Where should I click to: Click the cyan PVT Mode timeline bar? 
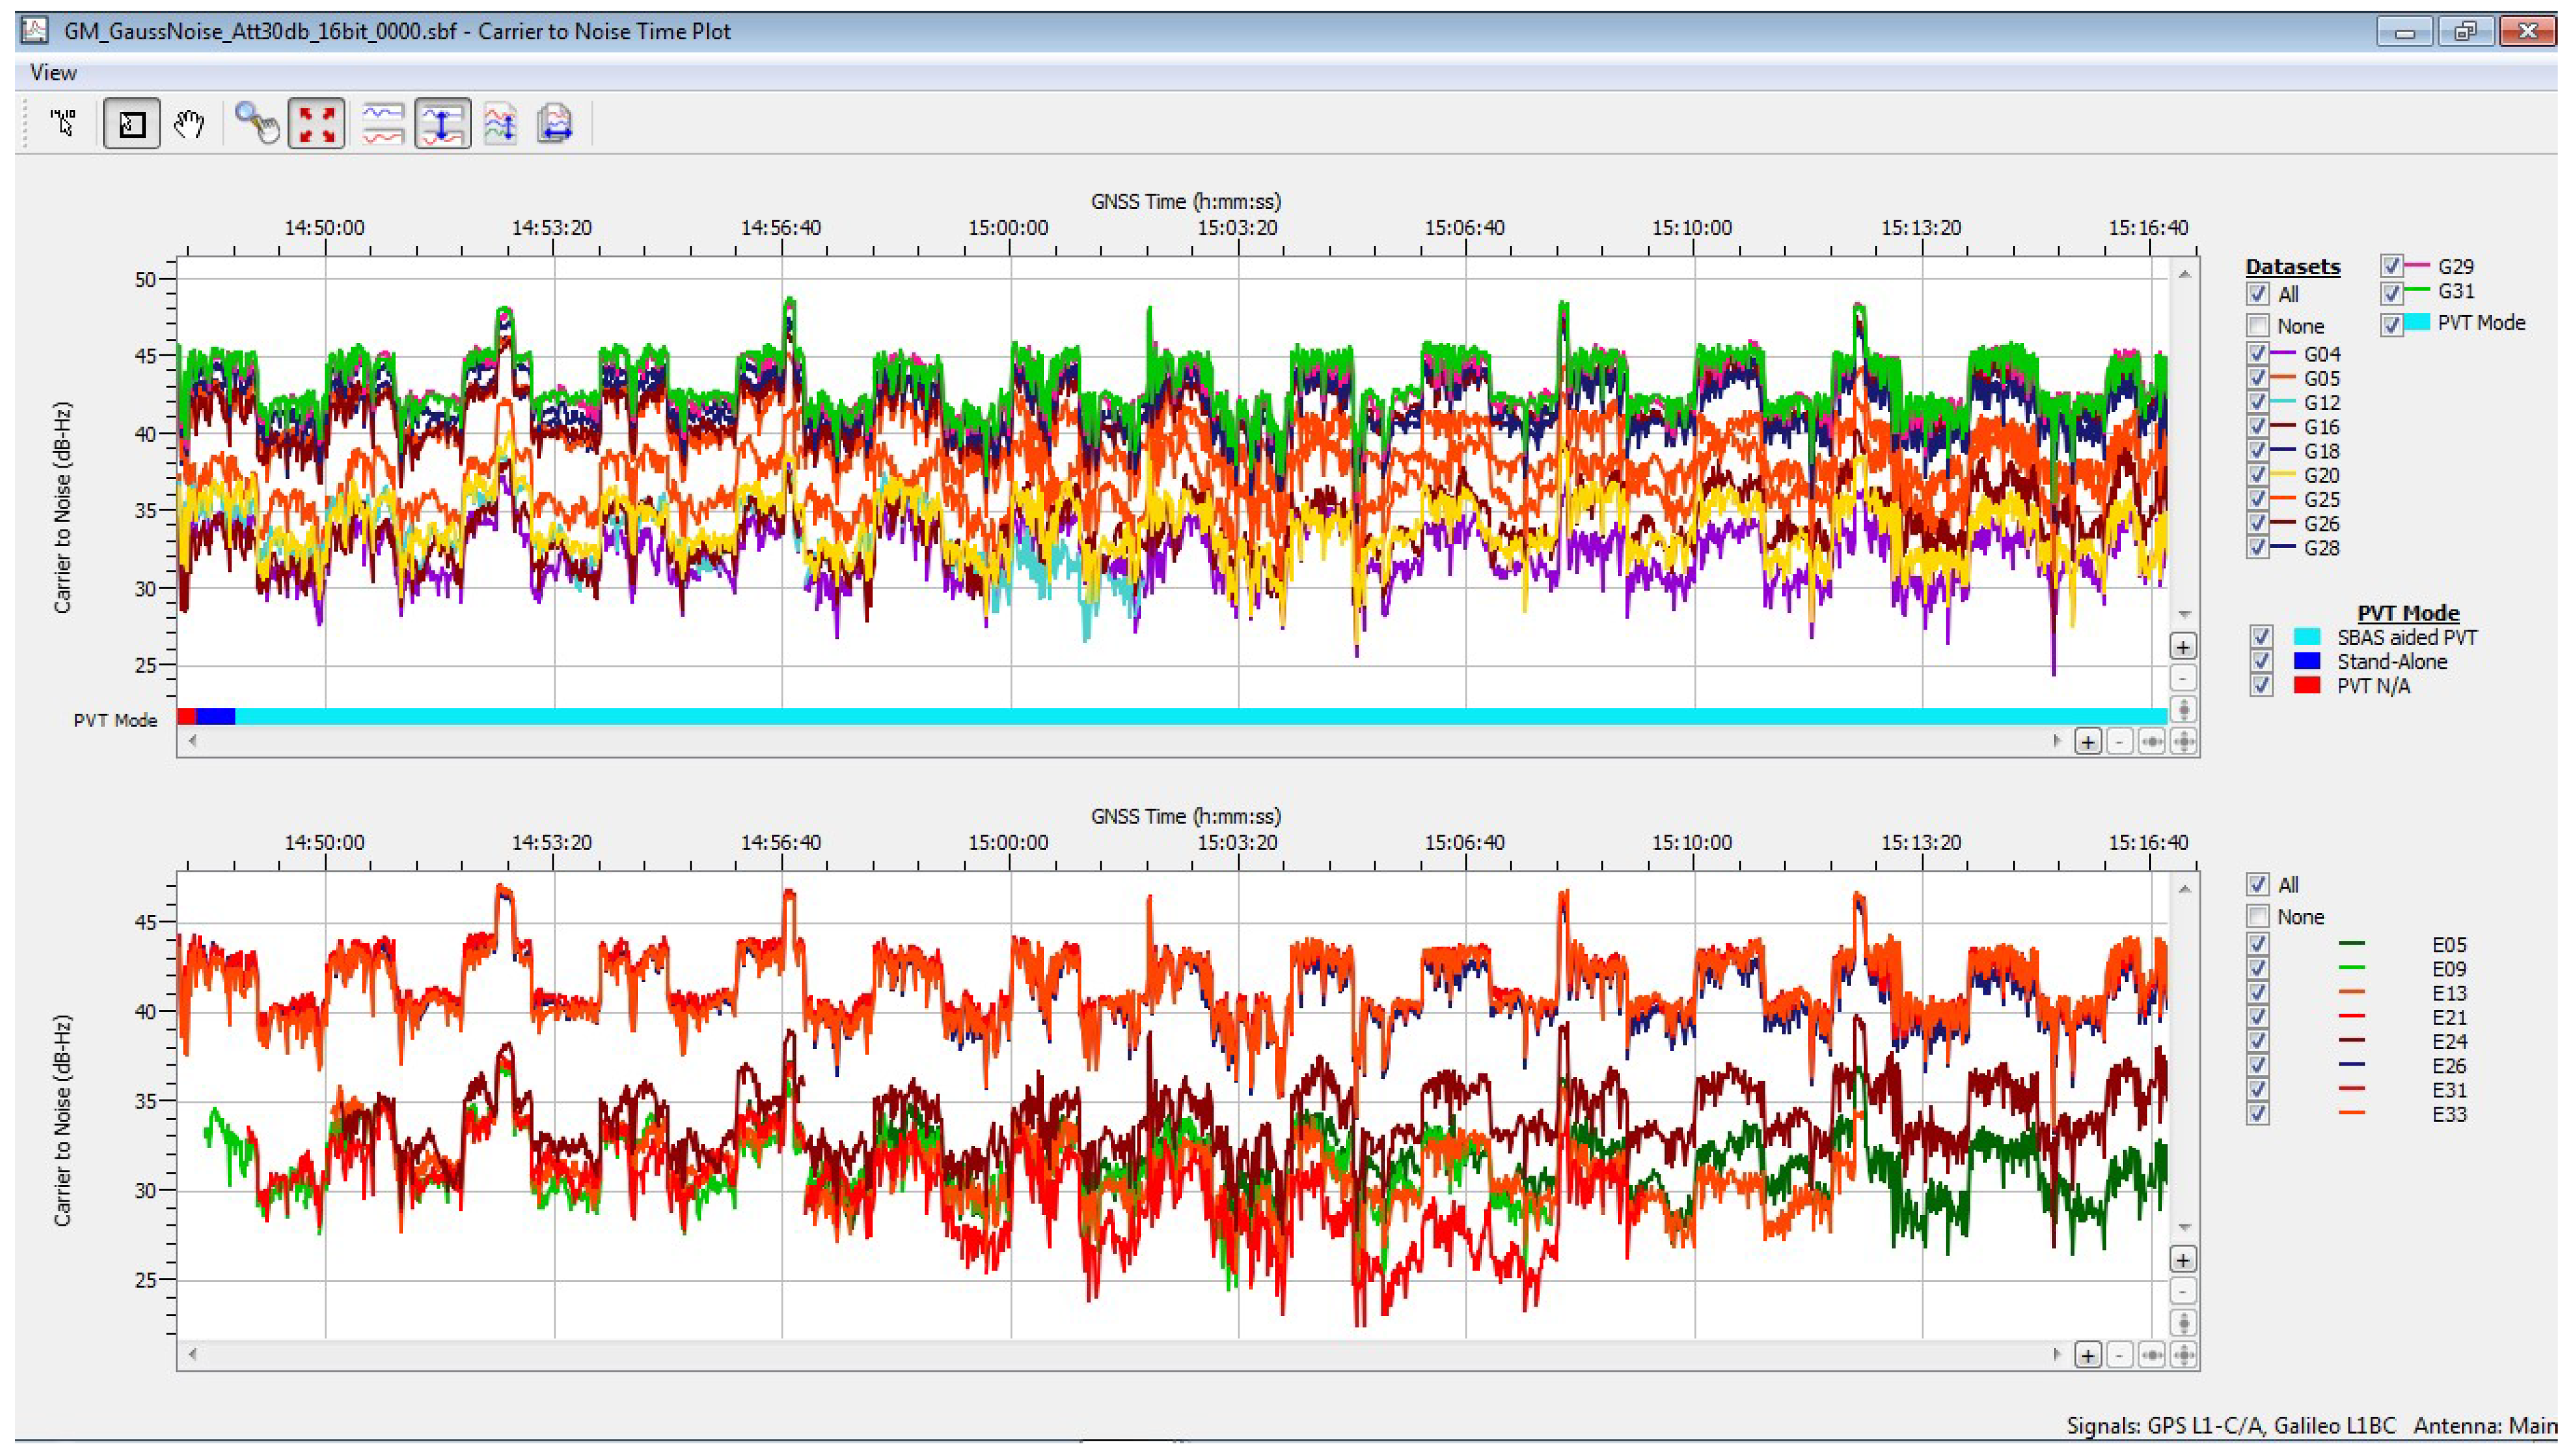pyautogui.click(x=1200, y=716)
